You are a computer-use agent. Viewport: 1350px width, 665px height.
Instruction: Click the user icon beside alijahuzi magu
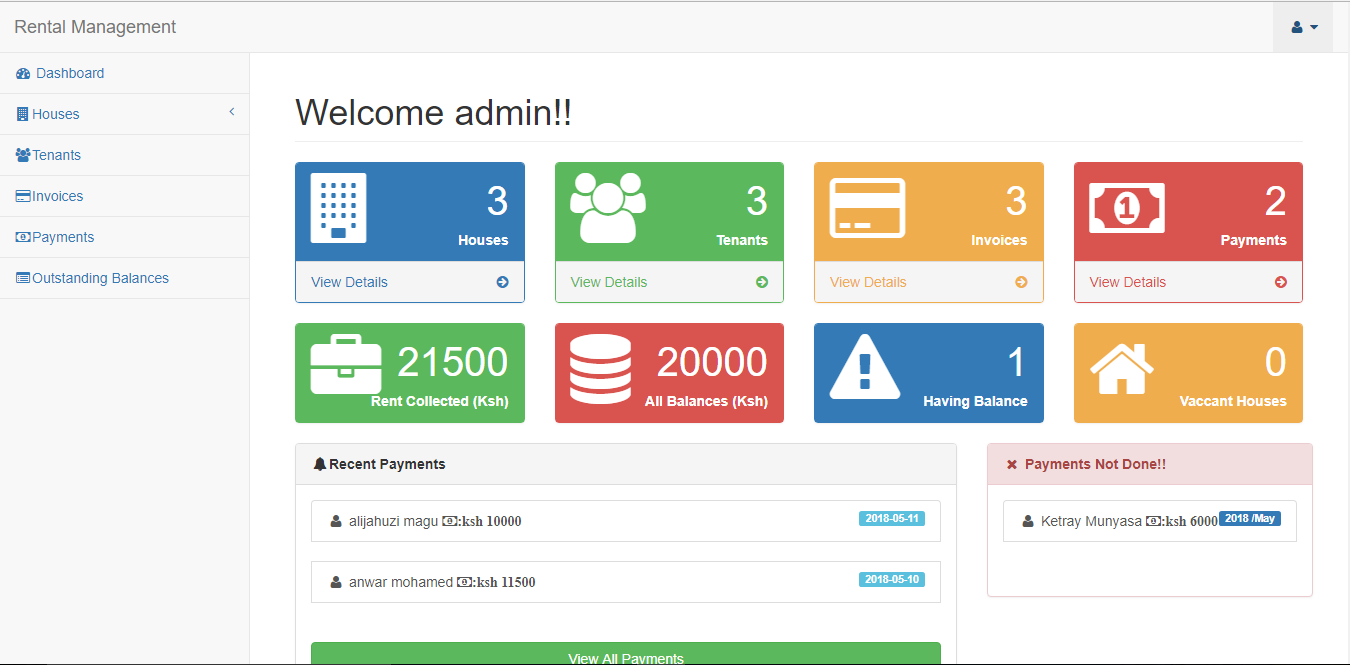(336, 521)
